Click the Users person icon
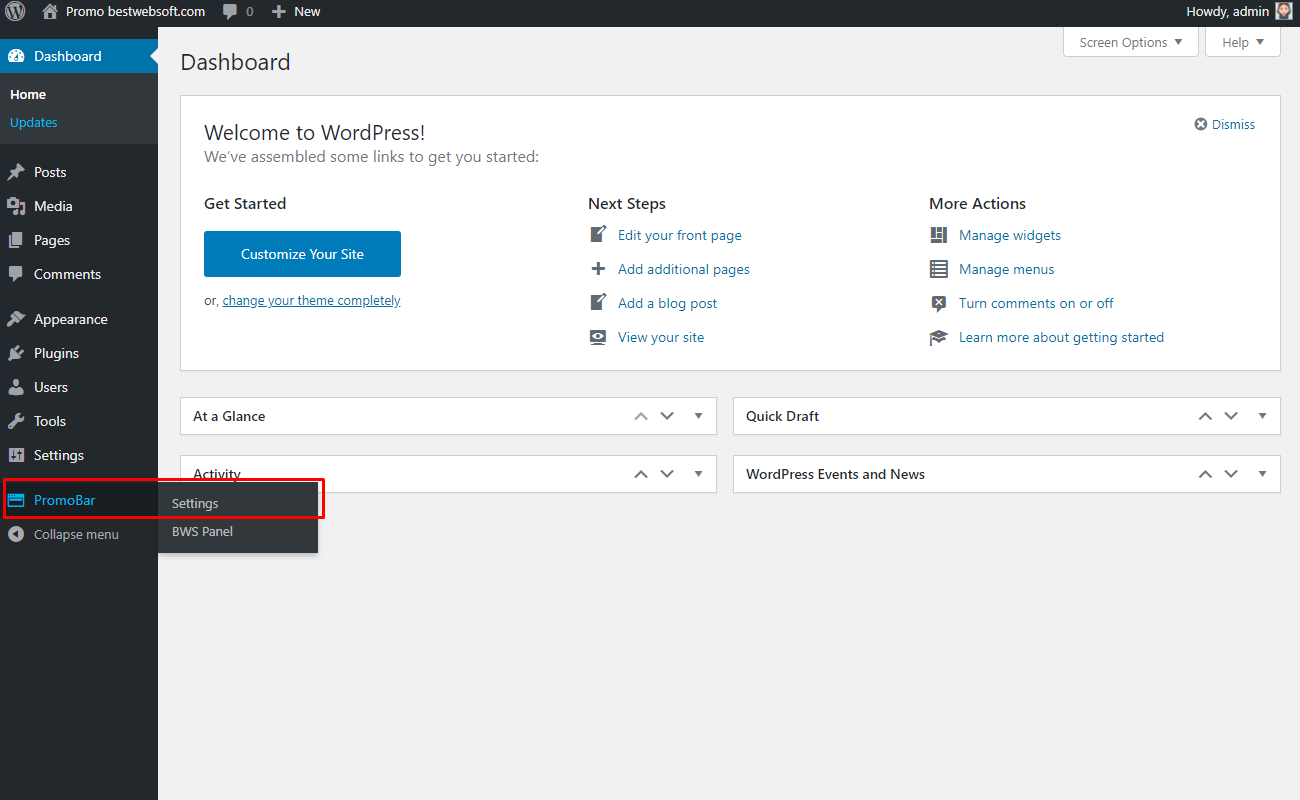This screenshot has width=1300, height=800. pyautogui.click(x=16, y=387)
